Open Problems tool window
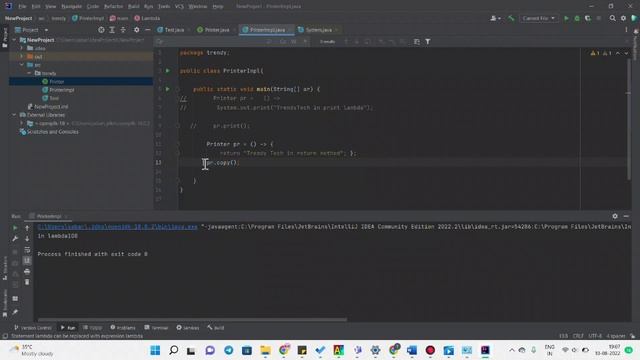640x360 pixels. tap(123, 328)
